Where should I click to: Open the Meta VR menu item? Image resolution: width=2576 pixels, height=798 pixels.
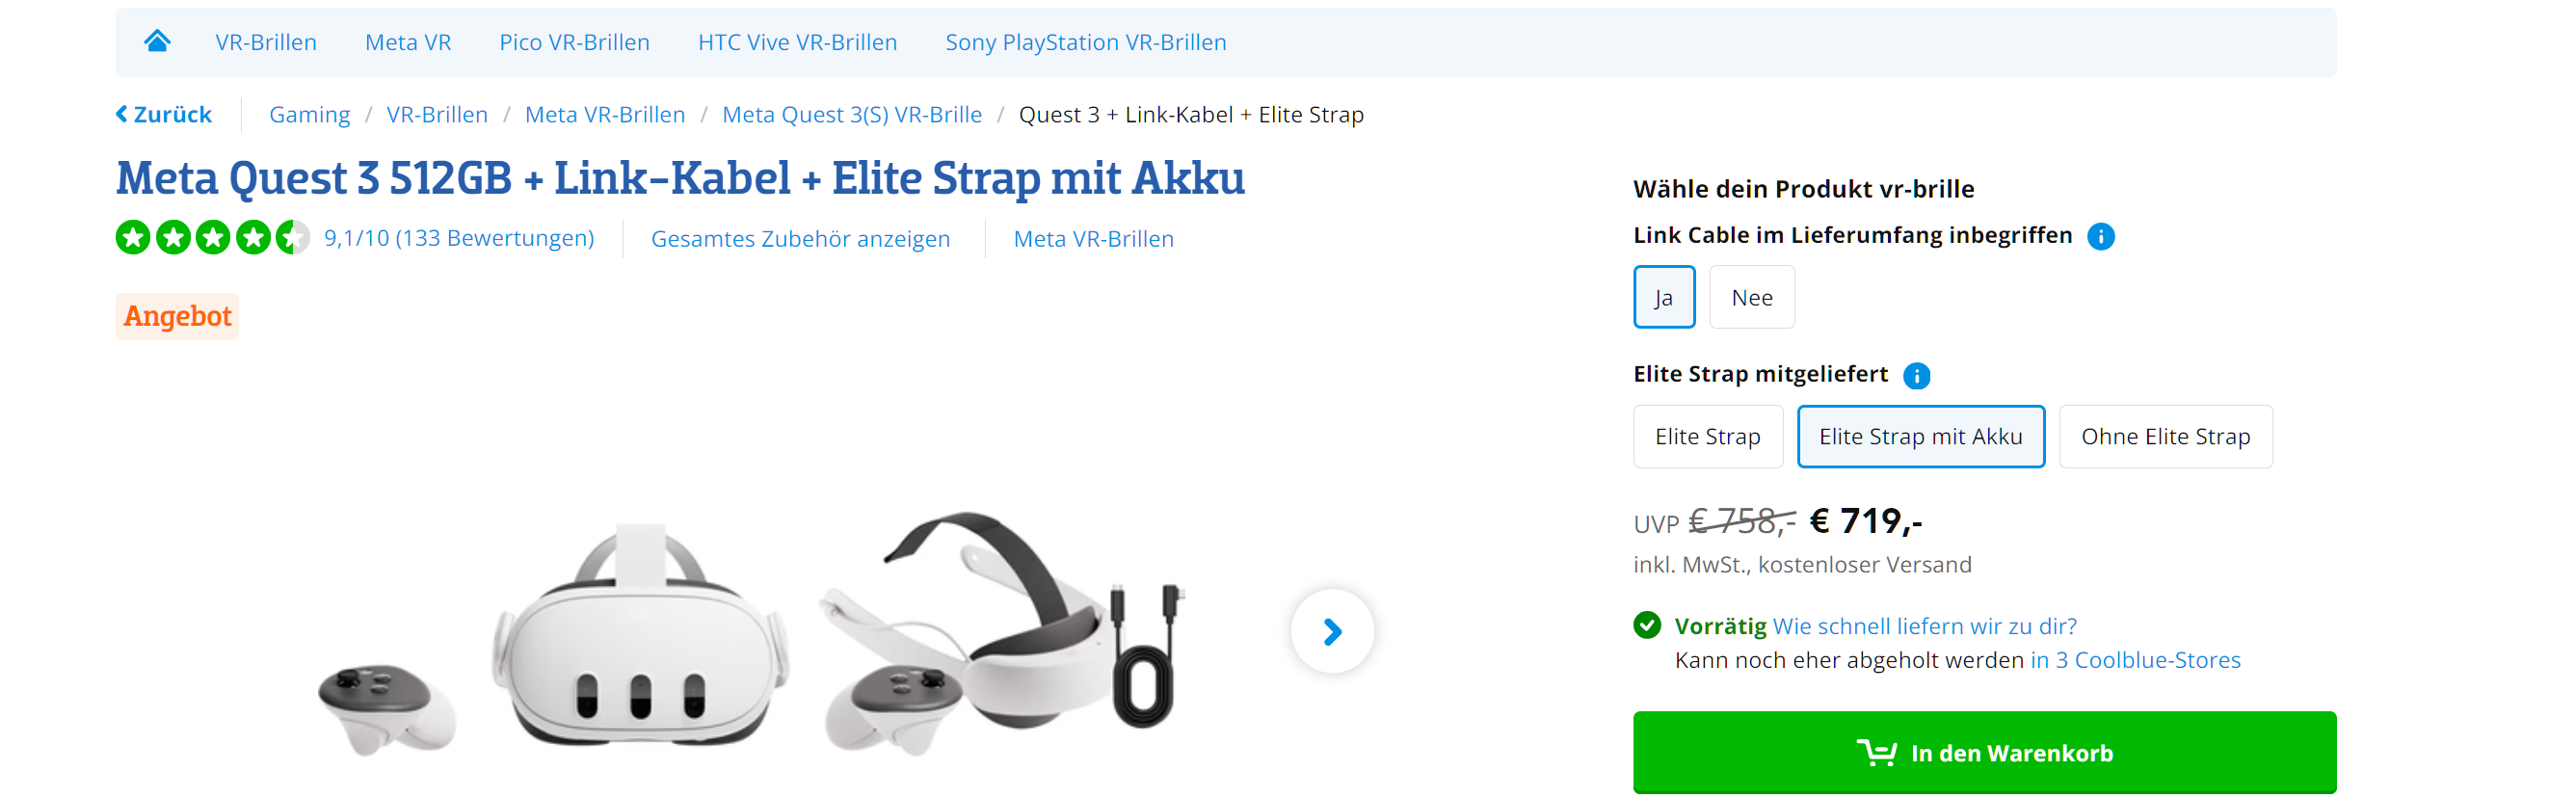(x=408, y=42)
